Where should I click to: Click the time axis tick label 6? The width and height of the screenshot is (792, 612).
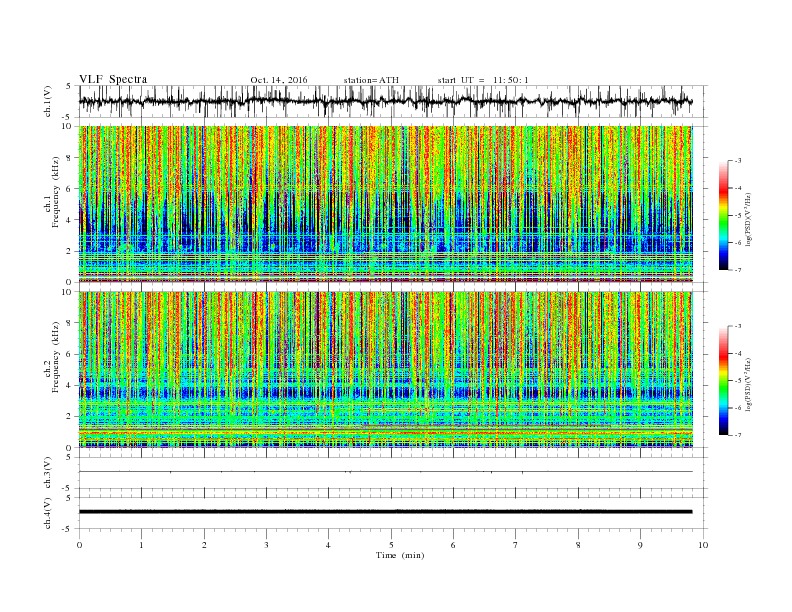point(453,545)
